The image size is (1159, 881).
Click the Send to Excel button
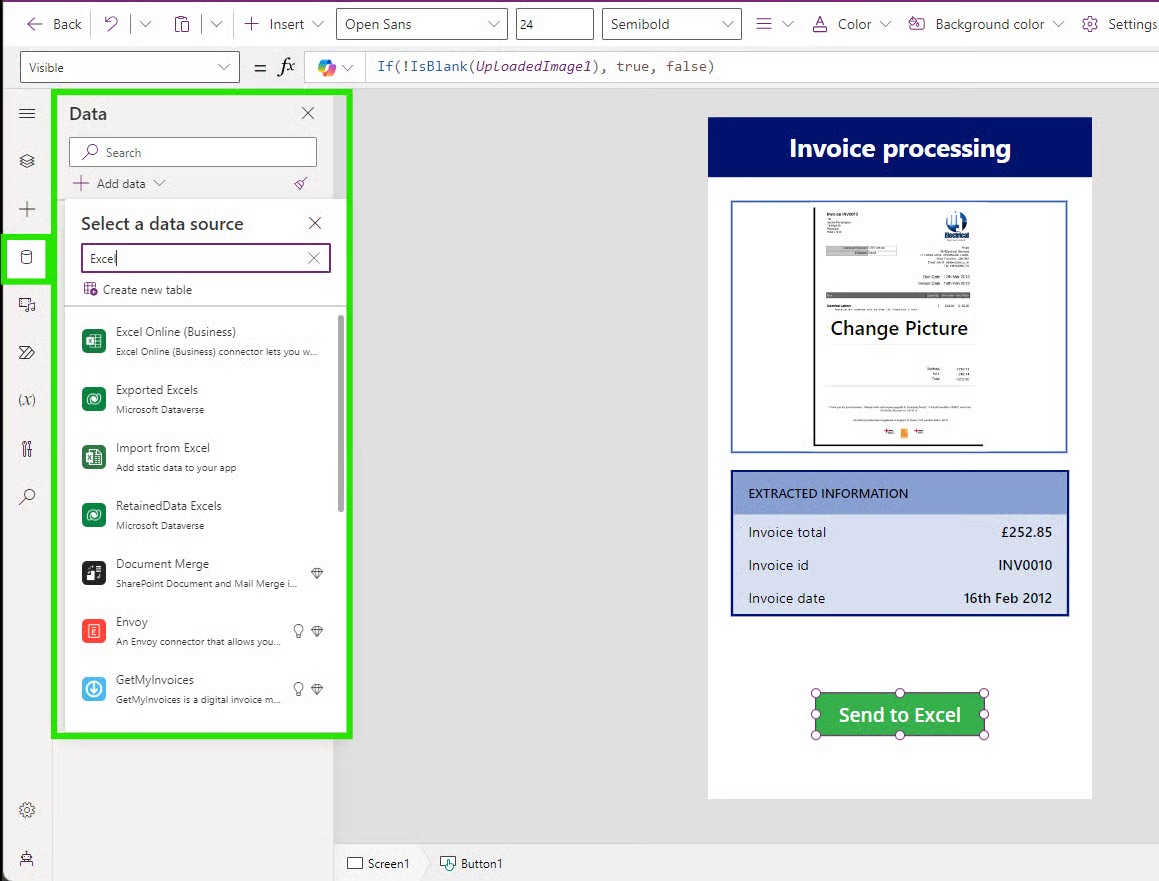coord(900,715)
